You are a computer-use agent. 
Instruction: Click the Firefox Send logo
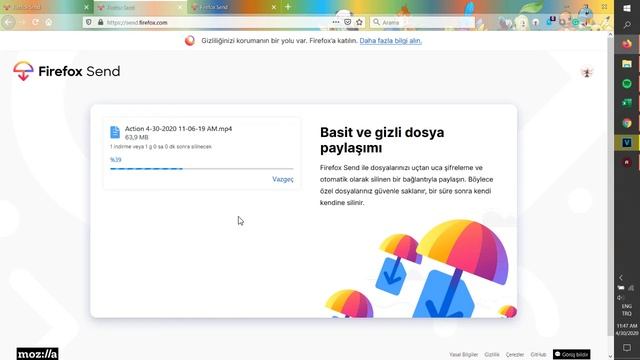pos(67,71)
